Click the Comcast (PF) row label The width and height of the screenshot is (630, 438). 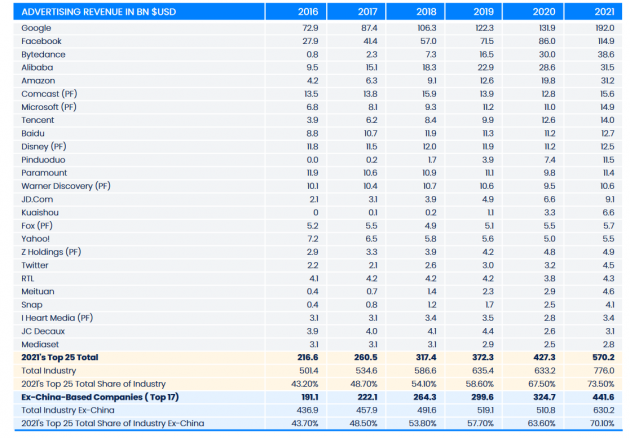pos(49,94)
